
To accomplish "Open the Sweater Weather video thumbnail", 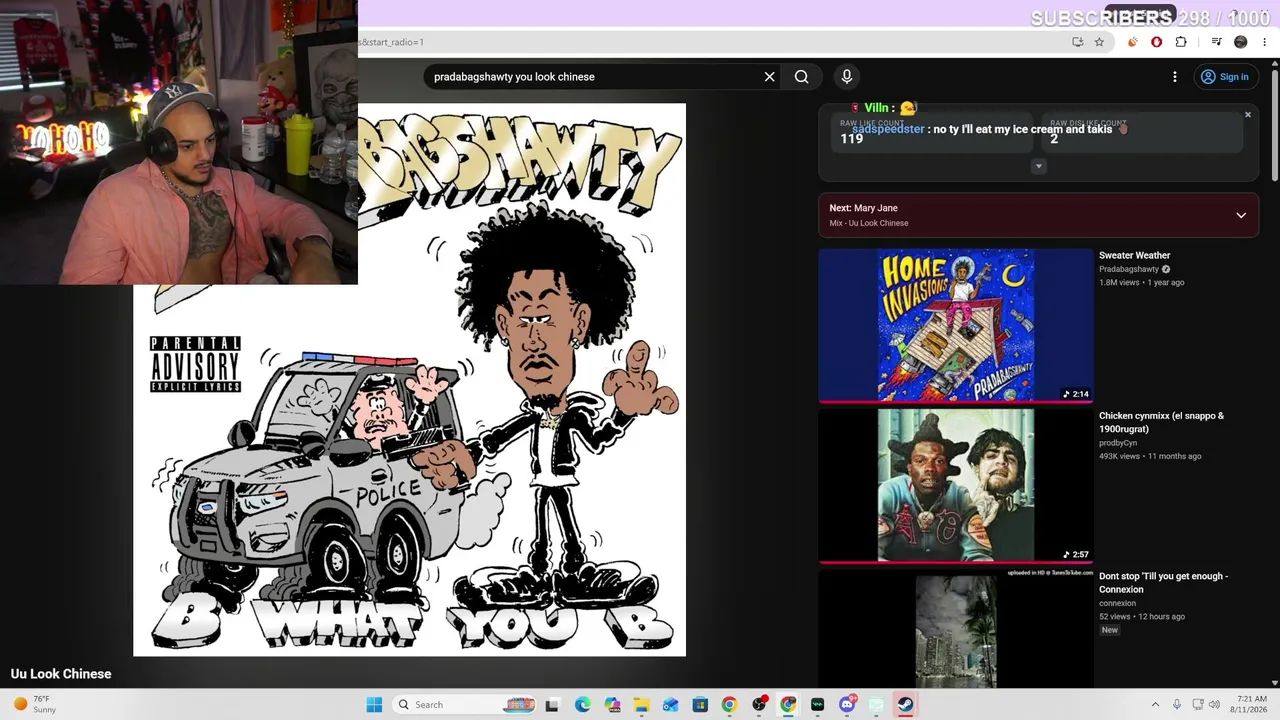I will 956,325.
